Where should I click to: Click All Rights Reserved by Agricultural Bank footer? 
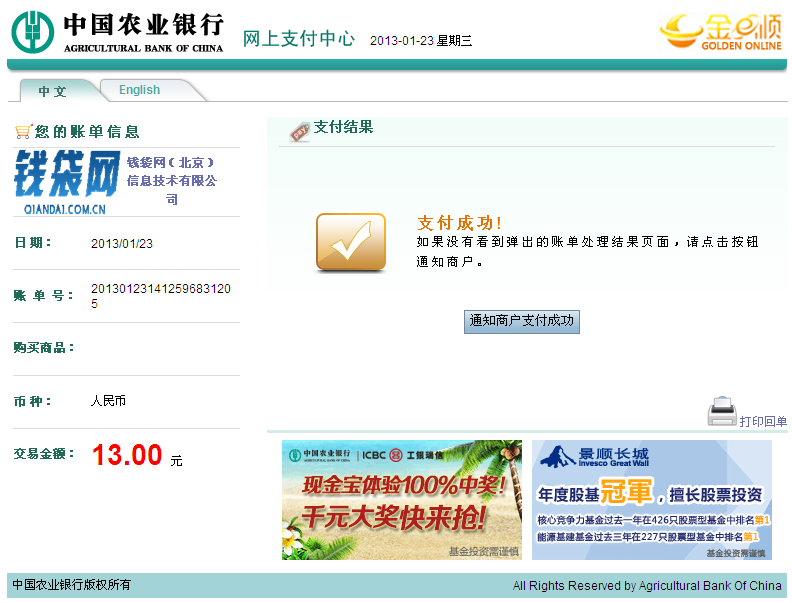(x=647, y=585)
